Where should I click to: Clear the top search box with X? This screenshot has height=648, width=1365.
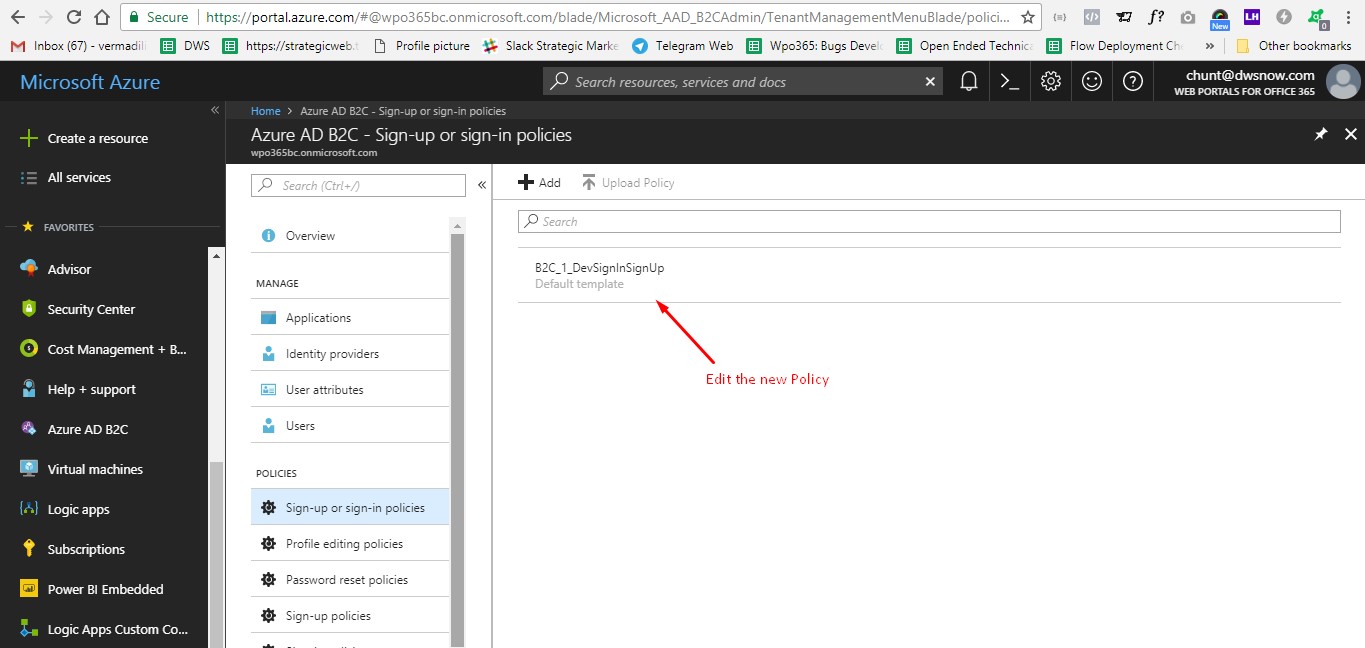click(x=930, y=82)
